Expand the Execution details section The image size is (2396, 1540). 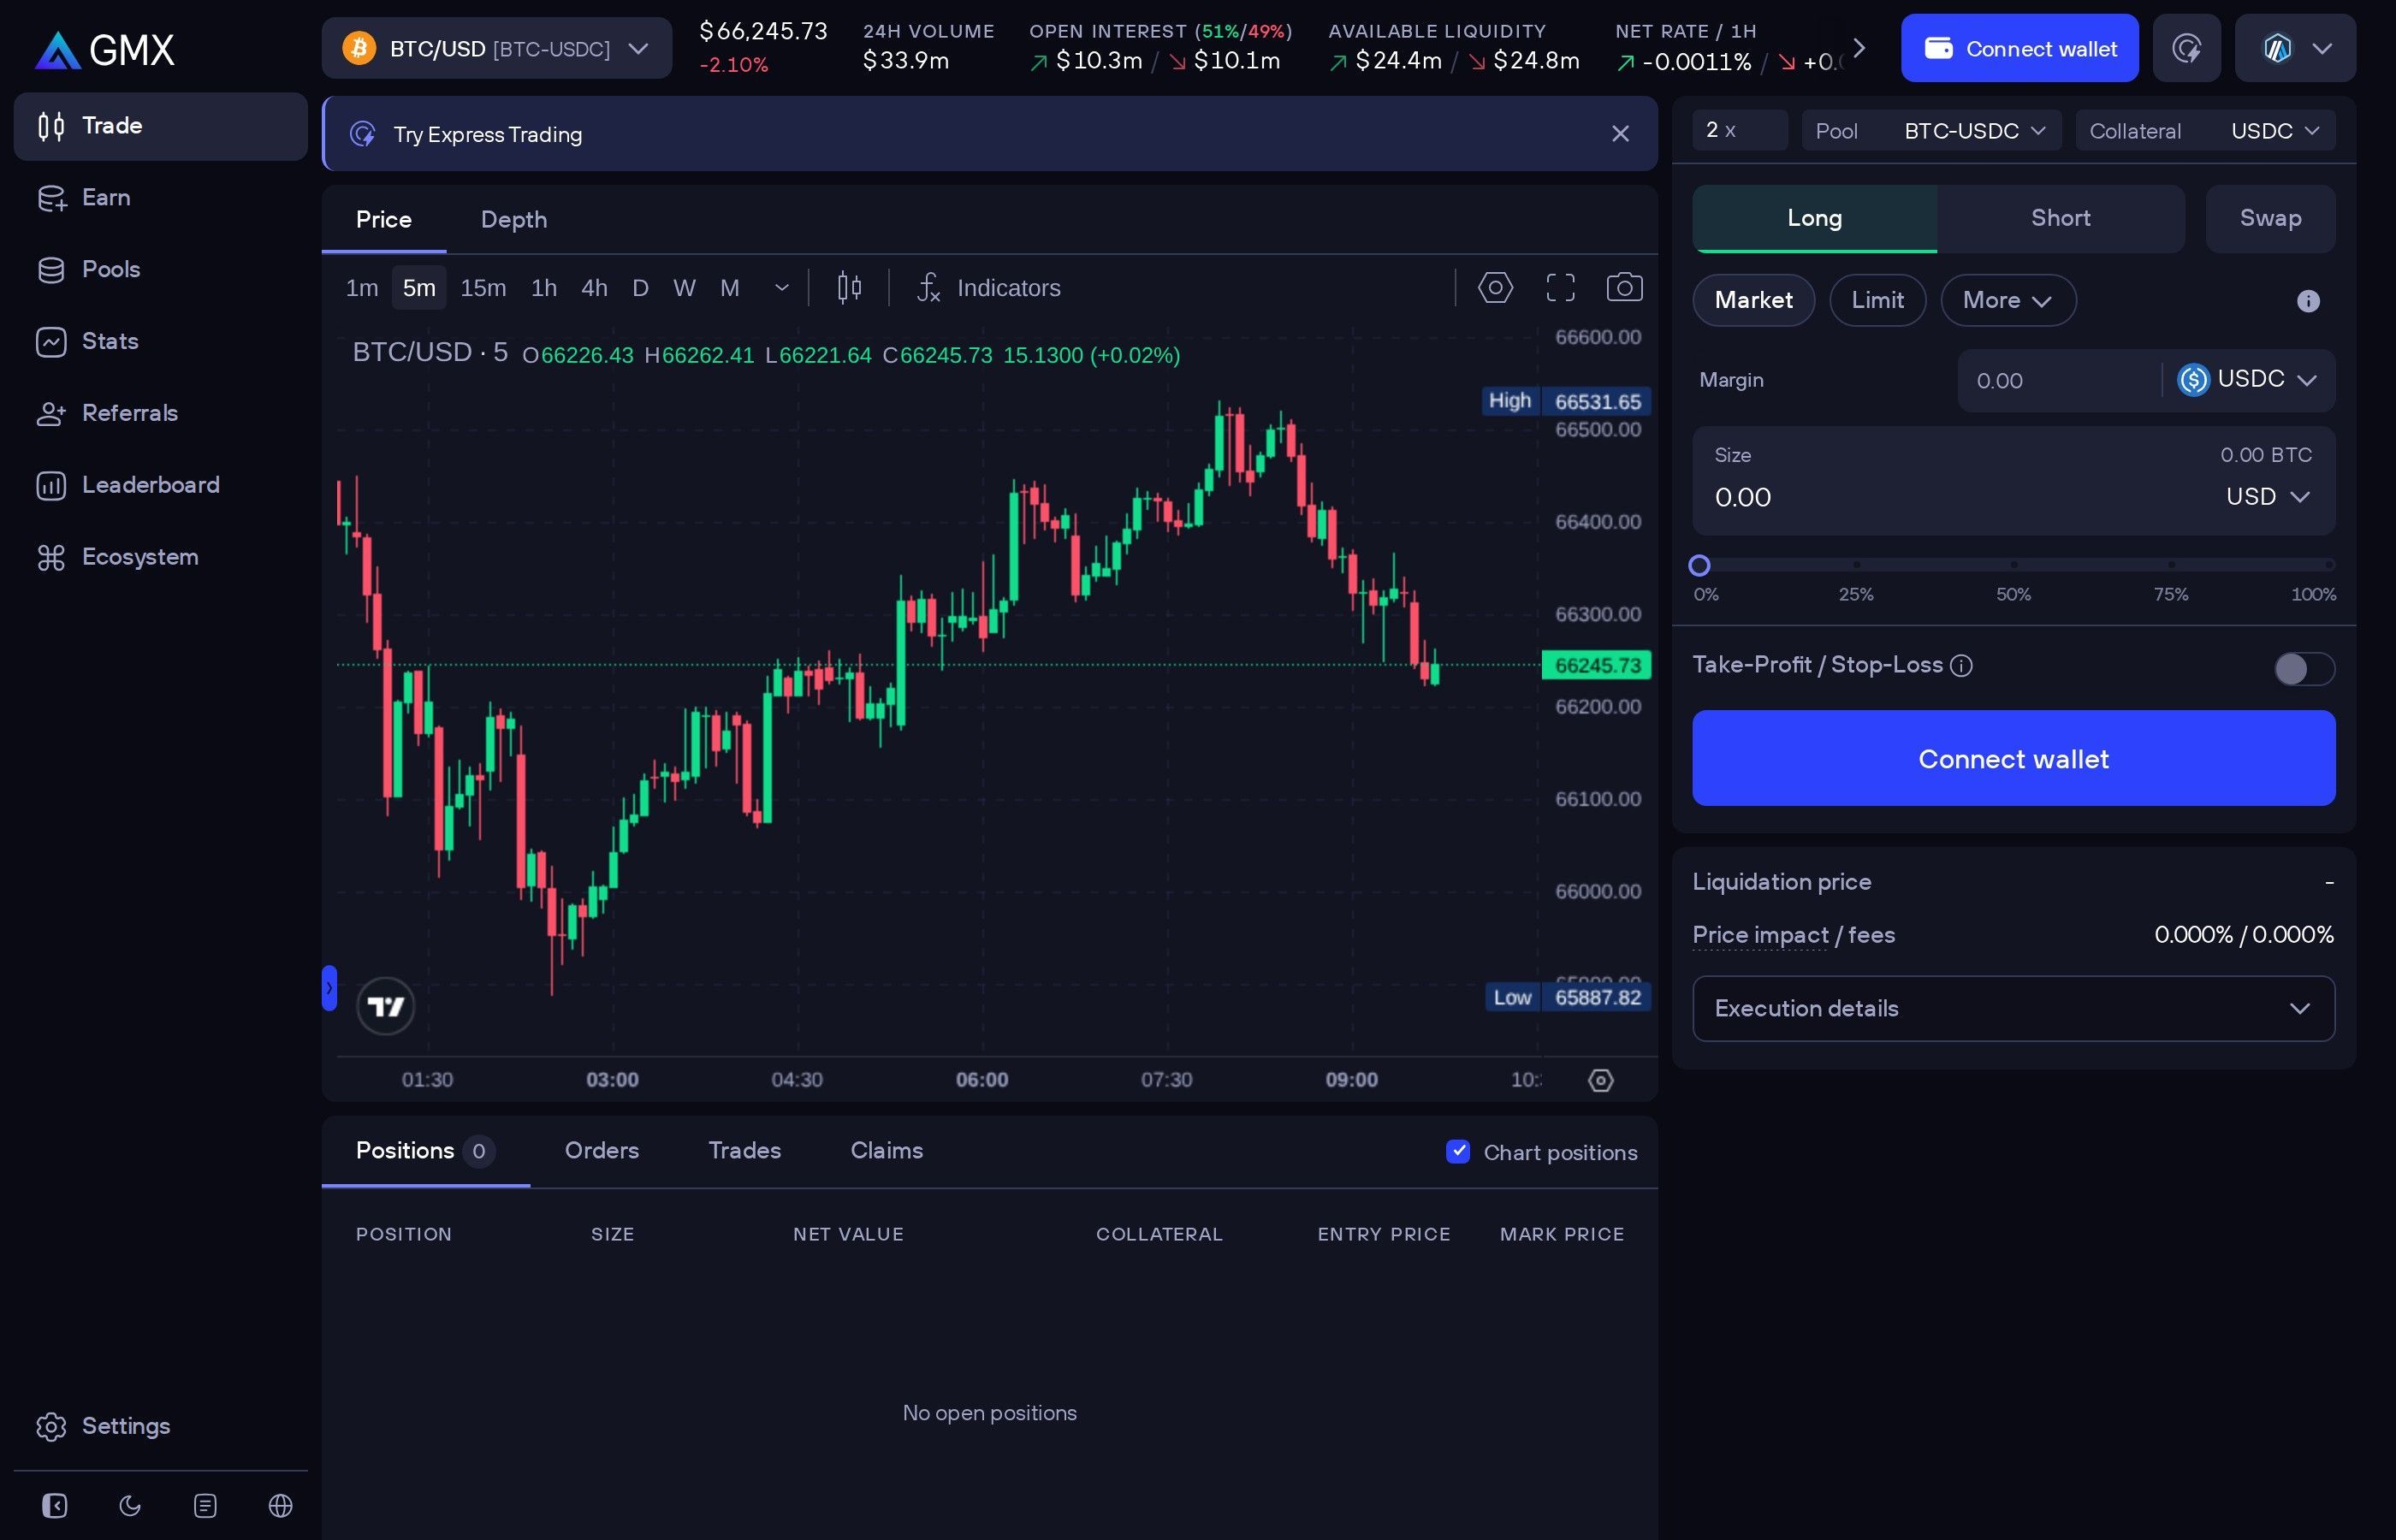[2012, 1008]
